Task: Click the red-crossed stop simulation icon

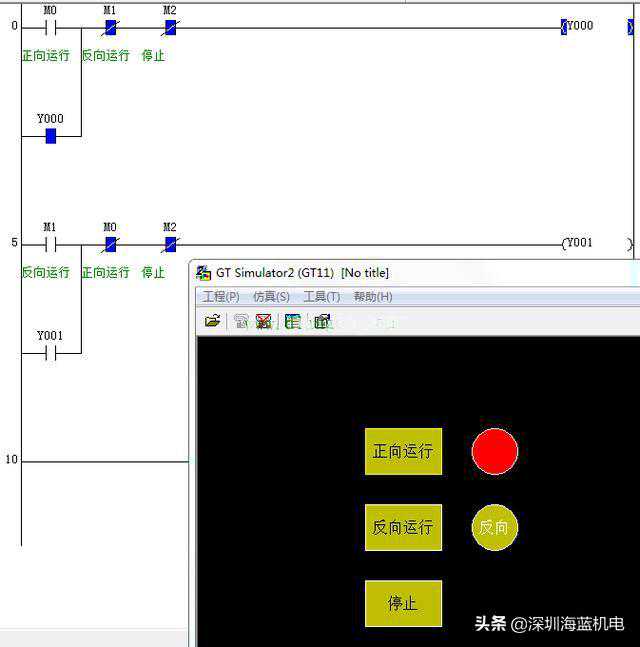Action: tap(263, 321)
